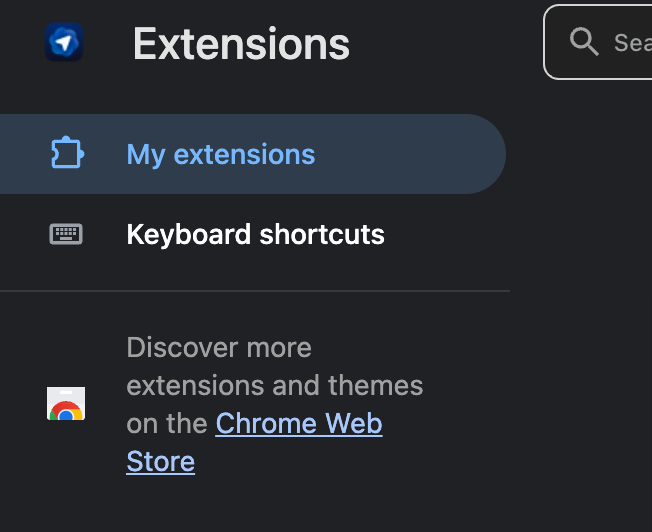Click the "on the" text before the store link
652x532 pixels.
(x=168, y=424)
